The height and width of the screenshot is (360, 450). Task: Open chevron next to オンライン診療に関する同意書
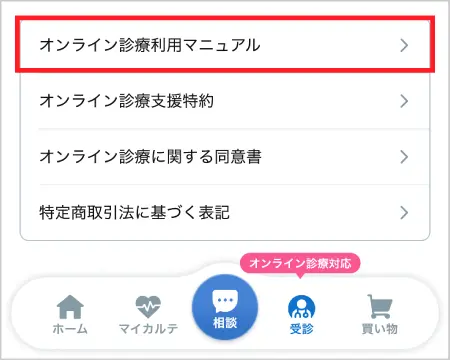pyautogui.click(x=404, y=157)
